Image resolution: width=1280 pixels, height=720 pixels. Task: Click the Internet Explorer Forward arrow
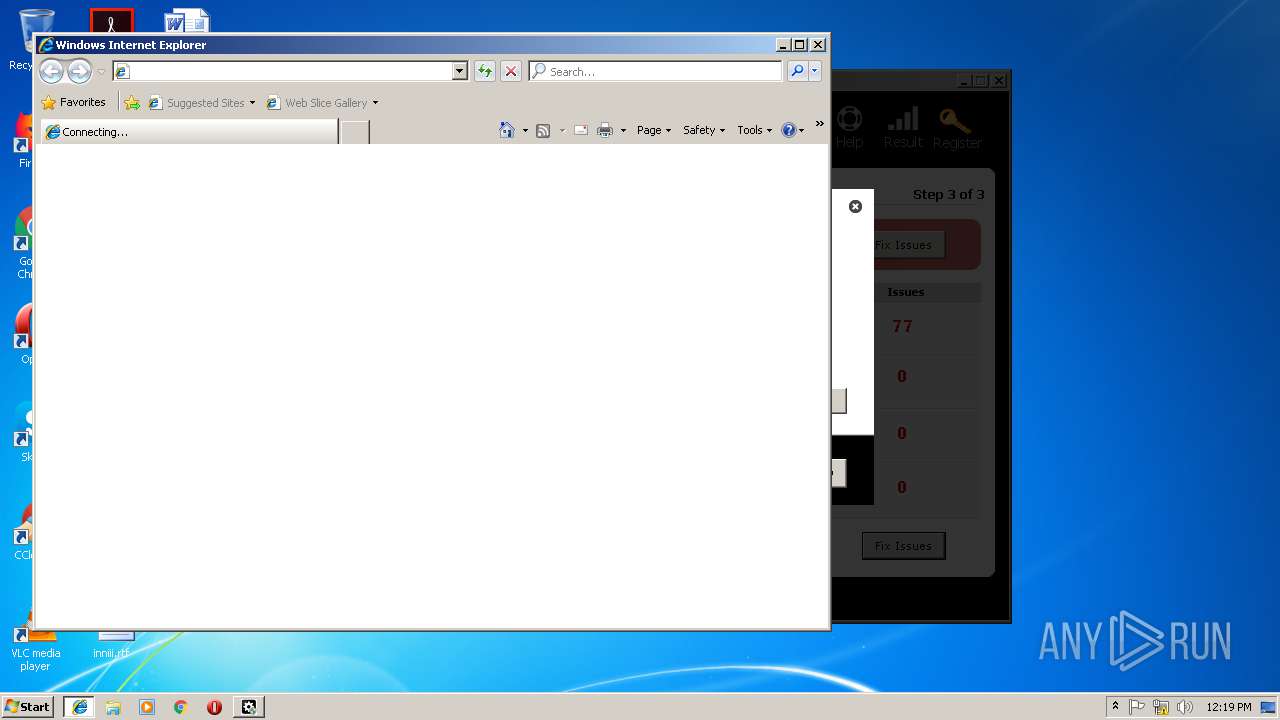pyautogui.click(x=79, y=71)
